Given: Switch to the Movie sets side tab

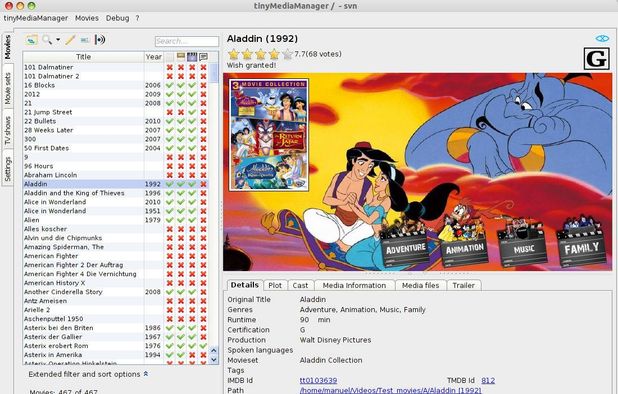Looking at the screenshot, I should pyautogui.click(x=7, y=88).
